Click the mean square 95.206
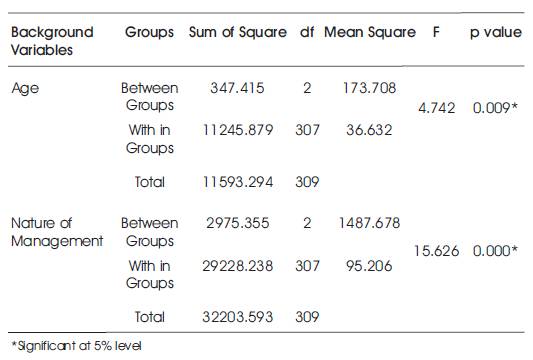Screen dimensions: 533x360 [369, 266]
